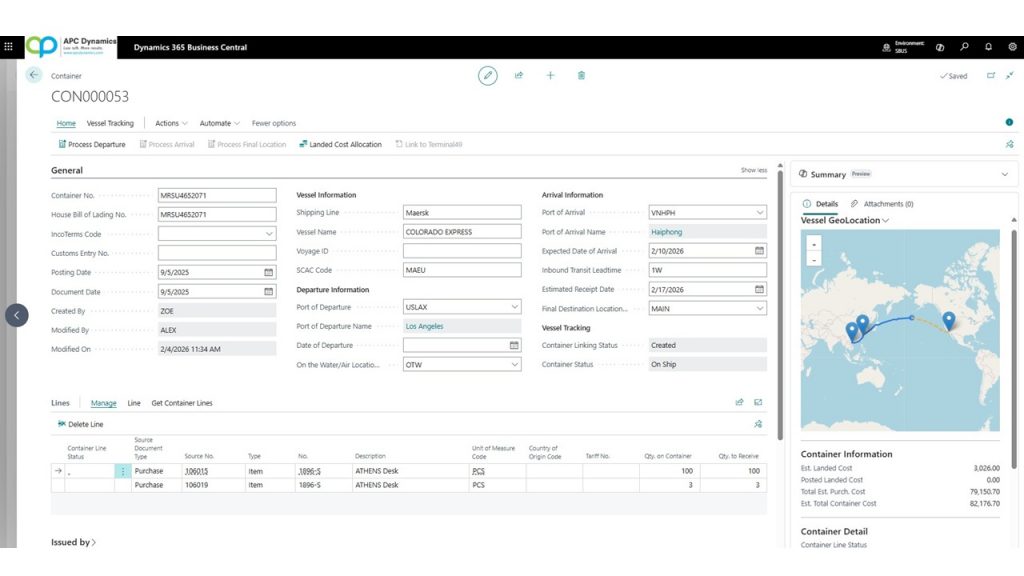The image size is (1024, 576).
Task: Delete the record with the trash icon
Action: click(581, 76)
